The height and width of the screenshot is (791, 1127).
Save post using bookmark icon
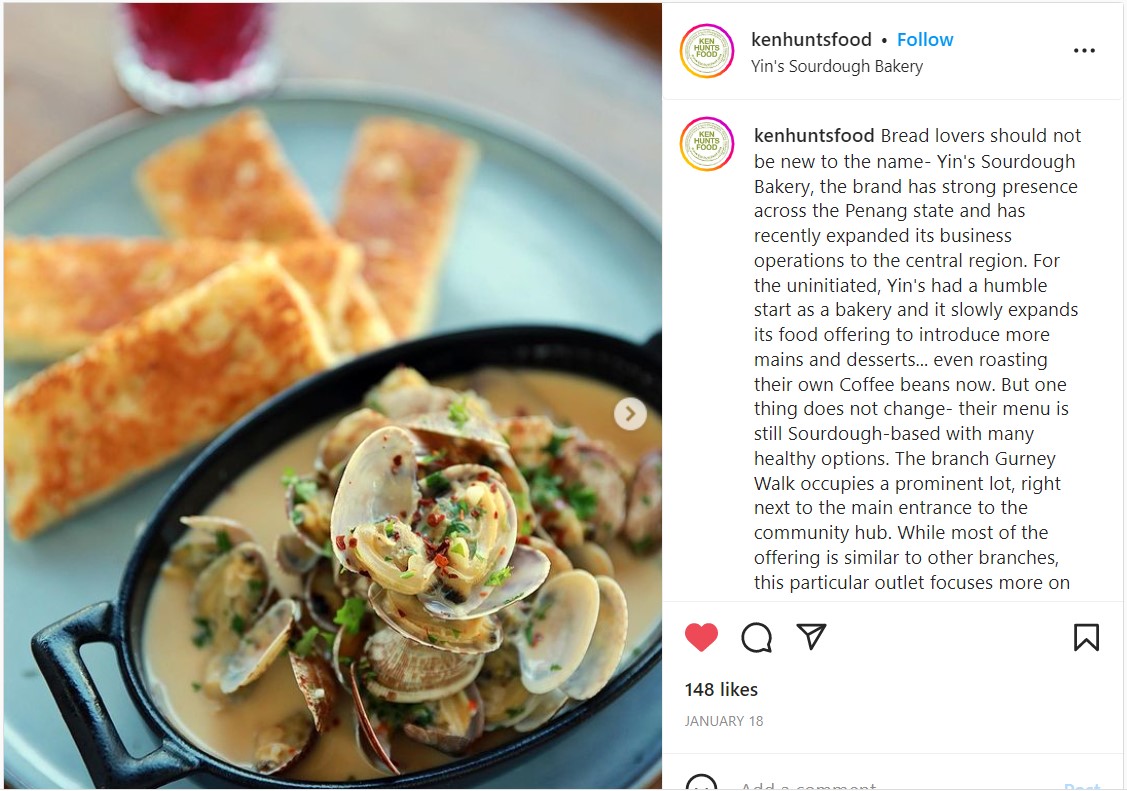point(1086,637)
